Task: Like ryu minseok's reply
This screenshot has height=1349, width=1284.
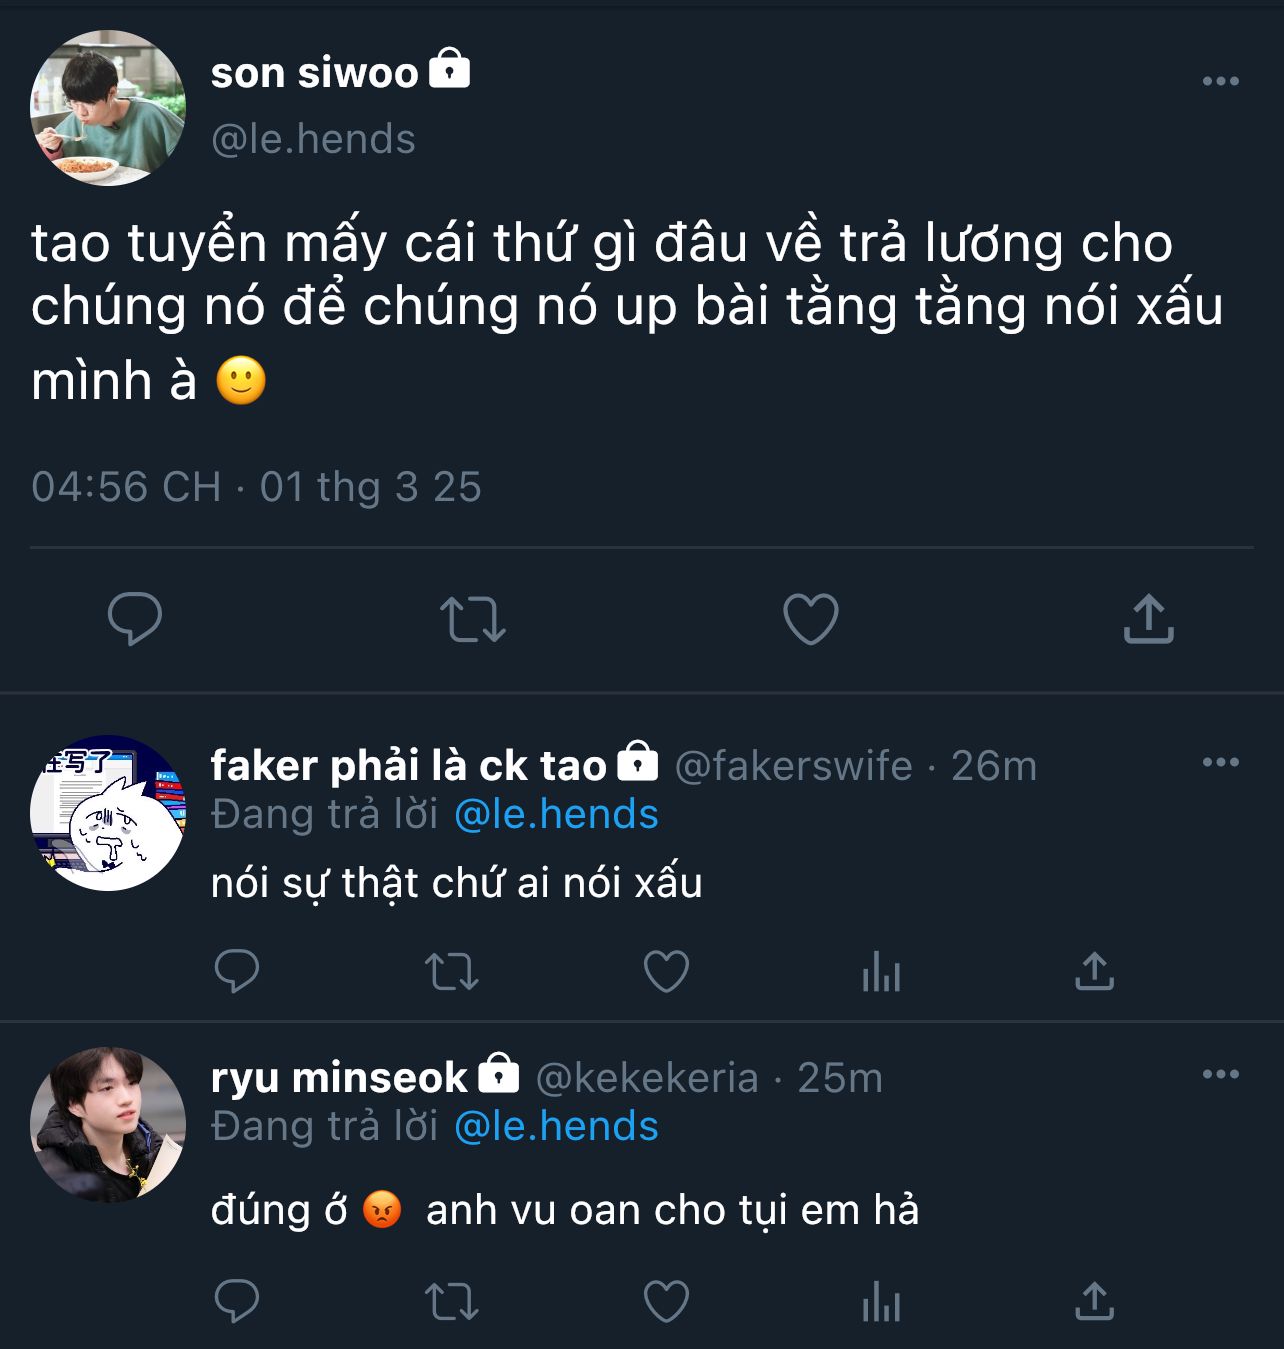Action: point(666,1302)
